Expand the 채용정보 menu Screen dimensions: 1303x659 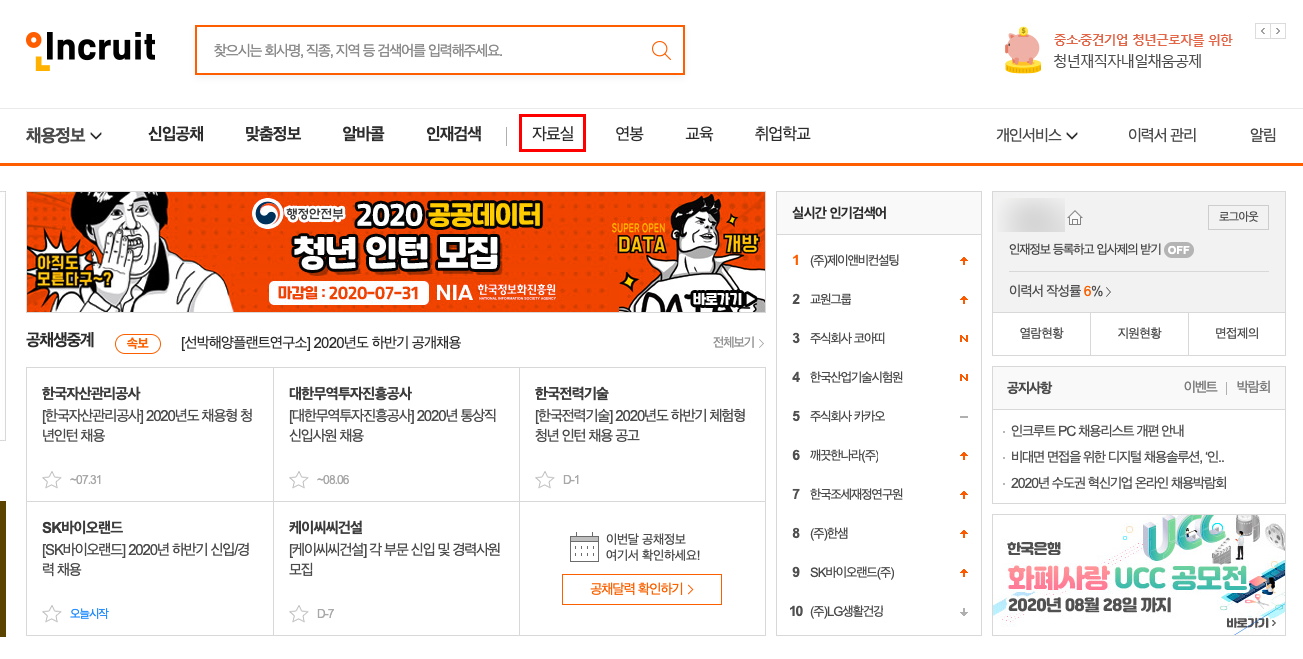(64, 135)
